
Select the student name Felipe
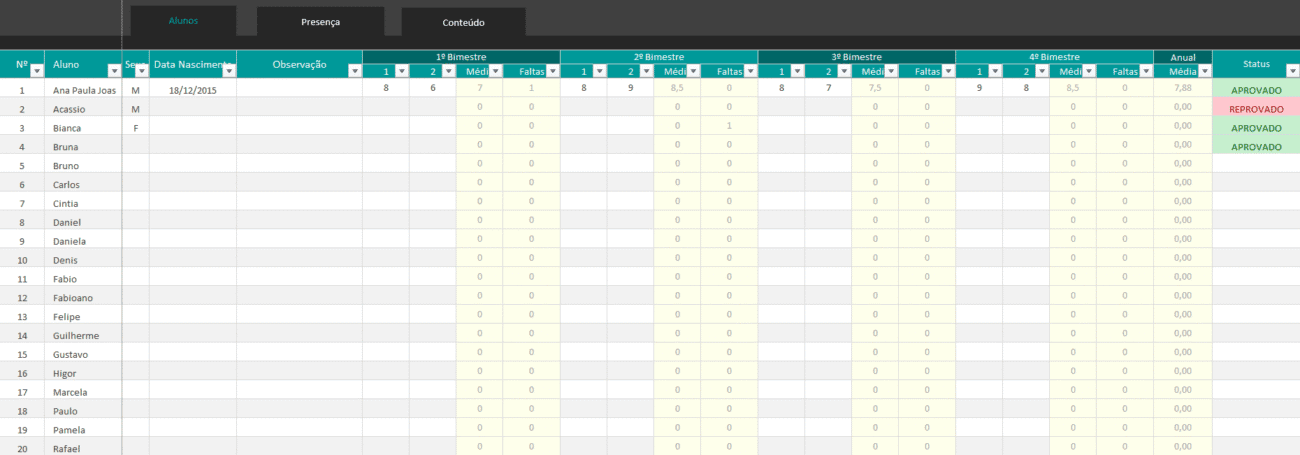coord(66,316)
